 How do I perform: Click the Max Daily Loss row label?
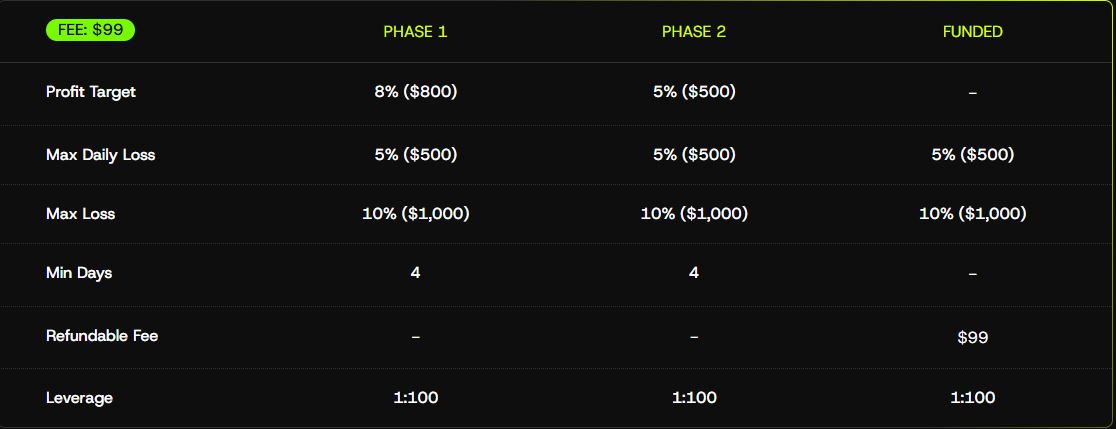tap(100, 155)
